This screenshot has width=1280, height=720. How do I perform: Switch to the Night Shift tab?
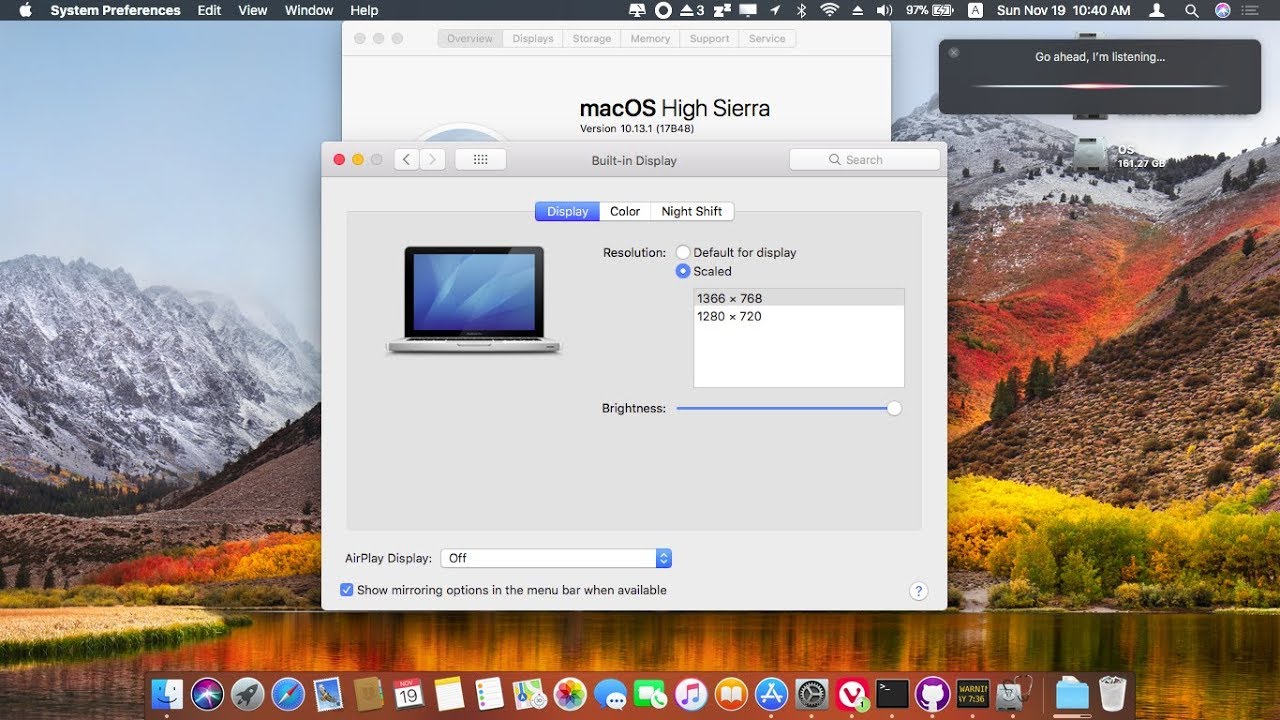point(692,211)
